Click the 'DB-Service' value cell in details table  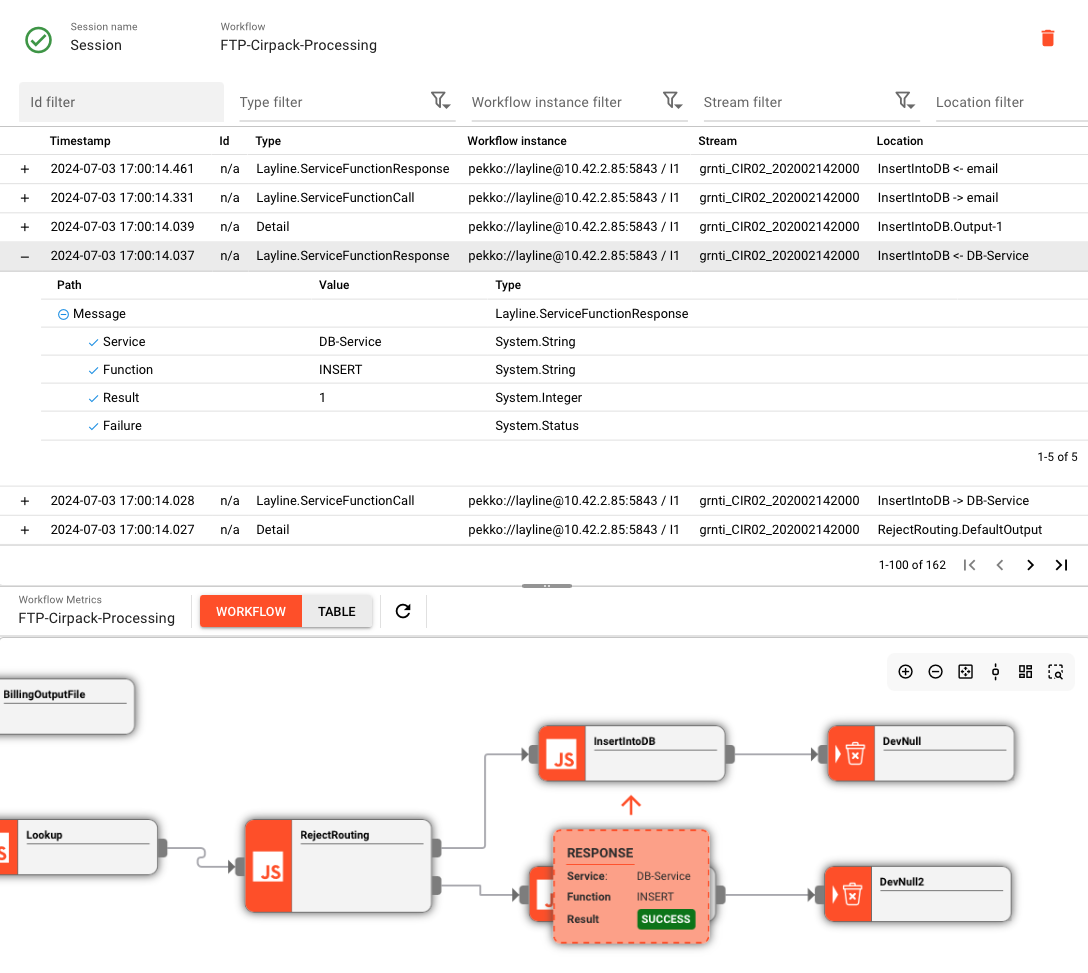tap(350, 341)
